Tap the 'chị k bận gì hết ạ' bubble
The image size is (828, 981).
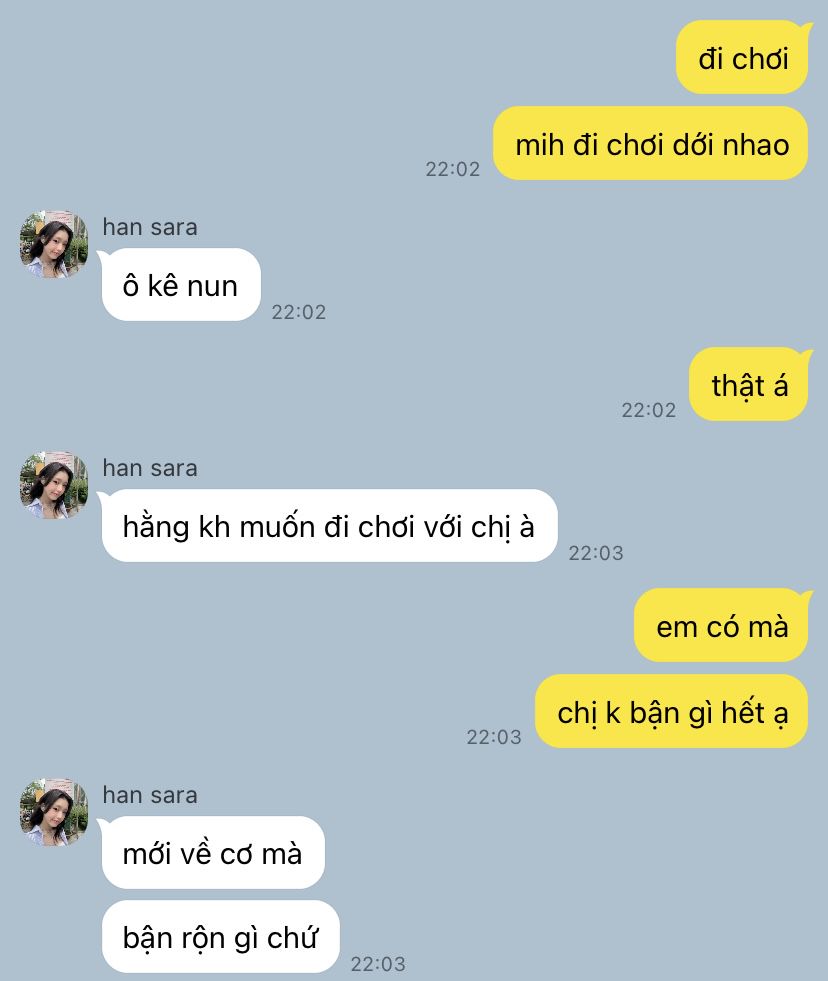(672, 711)
